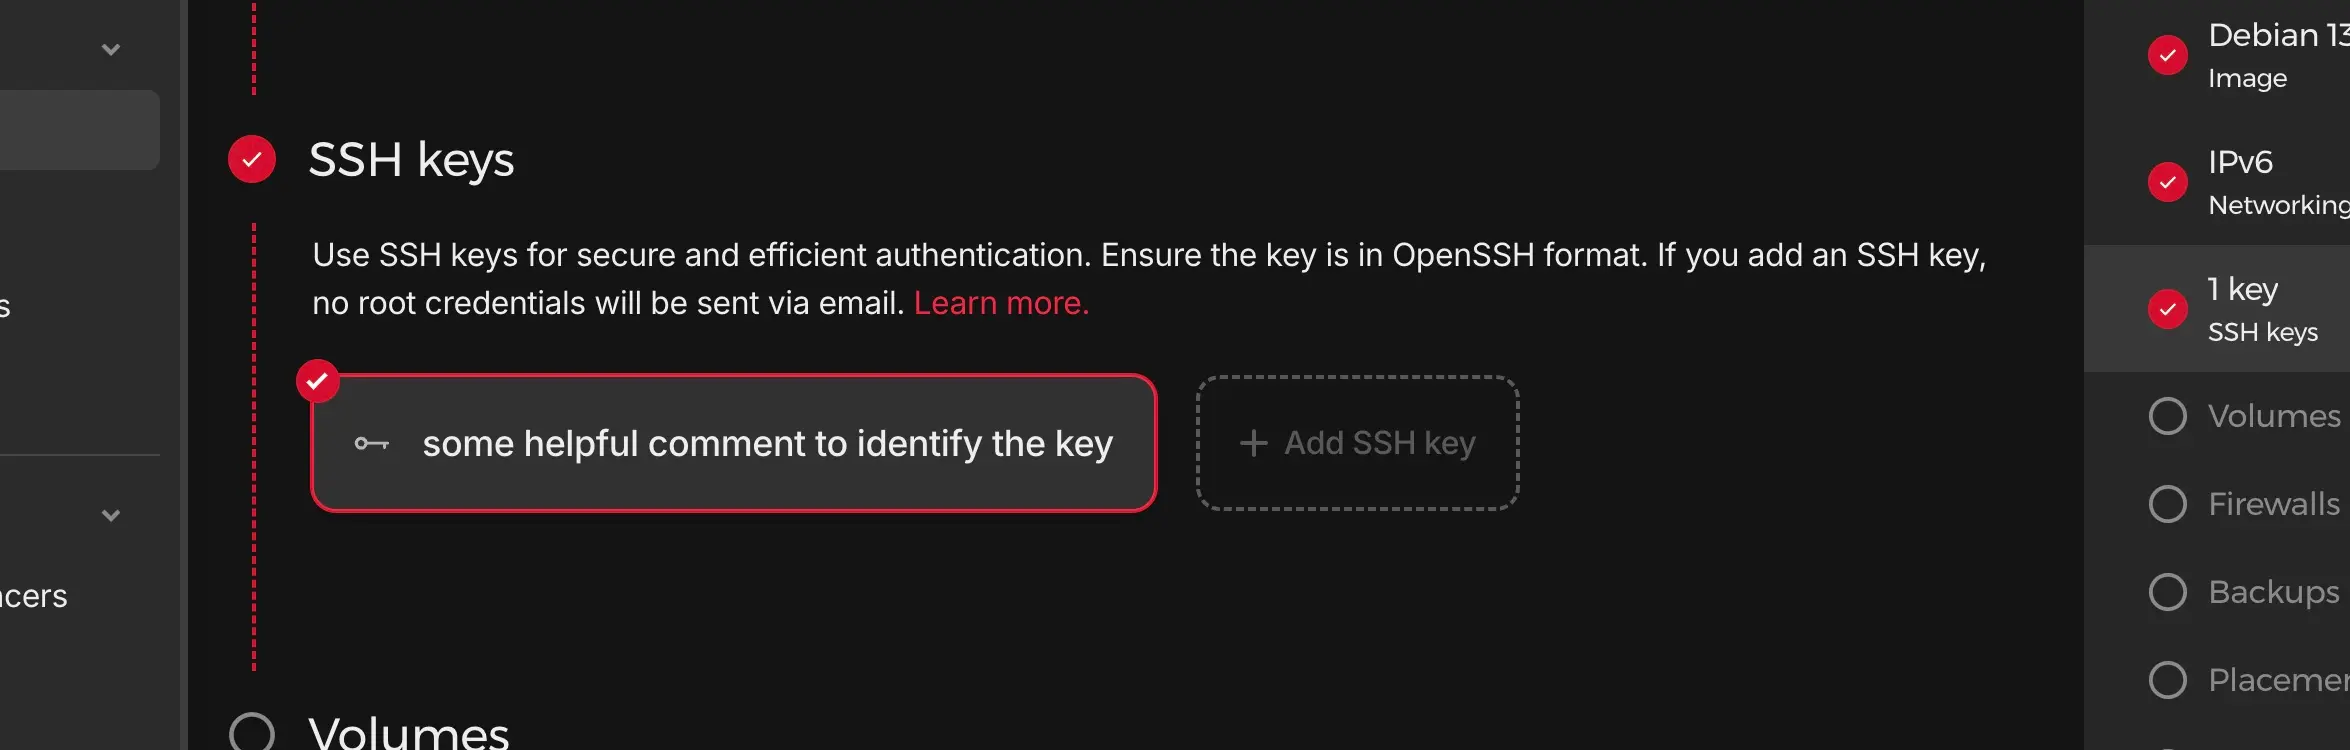This screenshot has width=2350, height=750.
Task: Select the Firewalls step radio circle
Action: pos(2168,504)
